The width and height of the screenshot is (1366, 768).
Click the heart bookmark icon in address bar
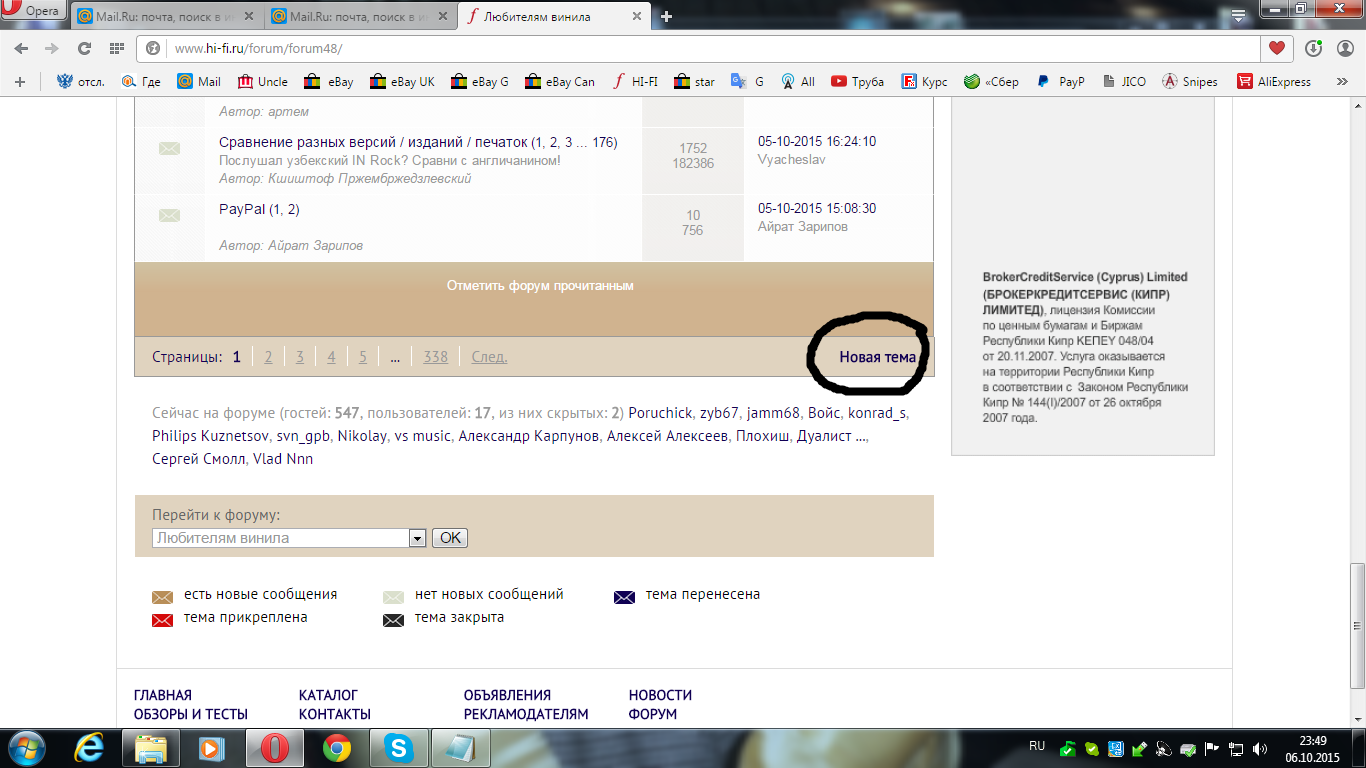pyautogui.click(x=1276, y=48)
